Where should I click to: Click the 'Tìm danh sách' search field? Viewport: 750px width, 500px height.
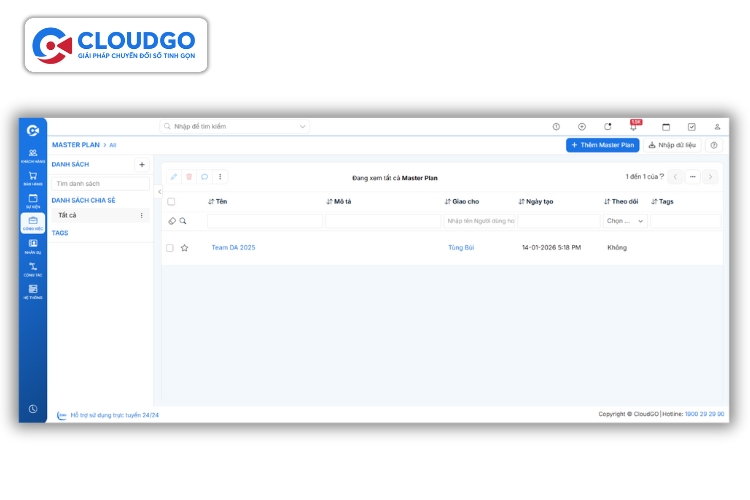101,184
